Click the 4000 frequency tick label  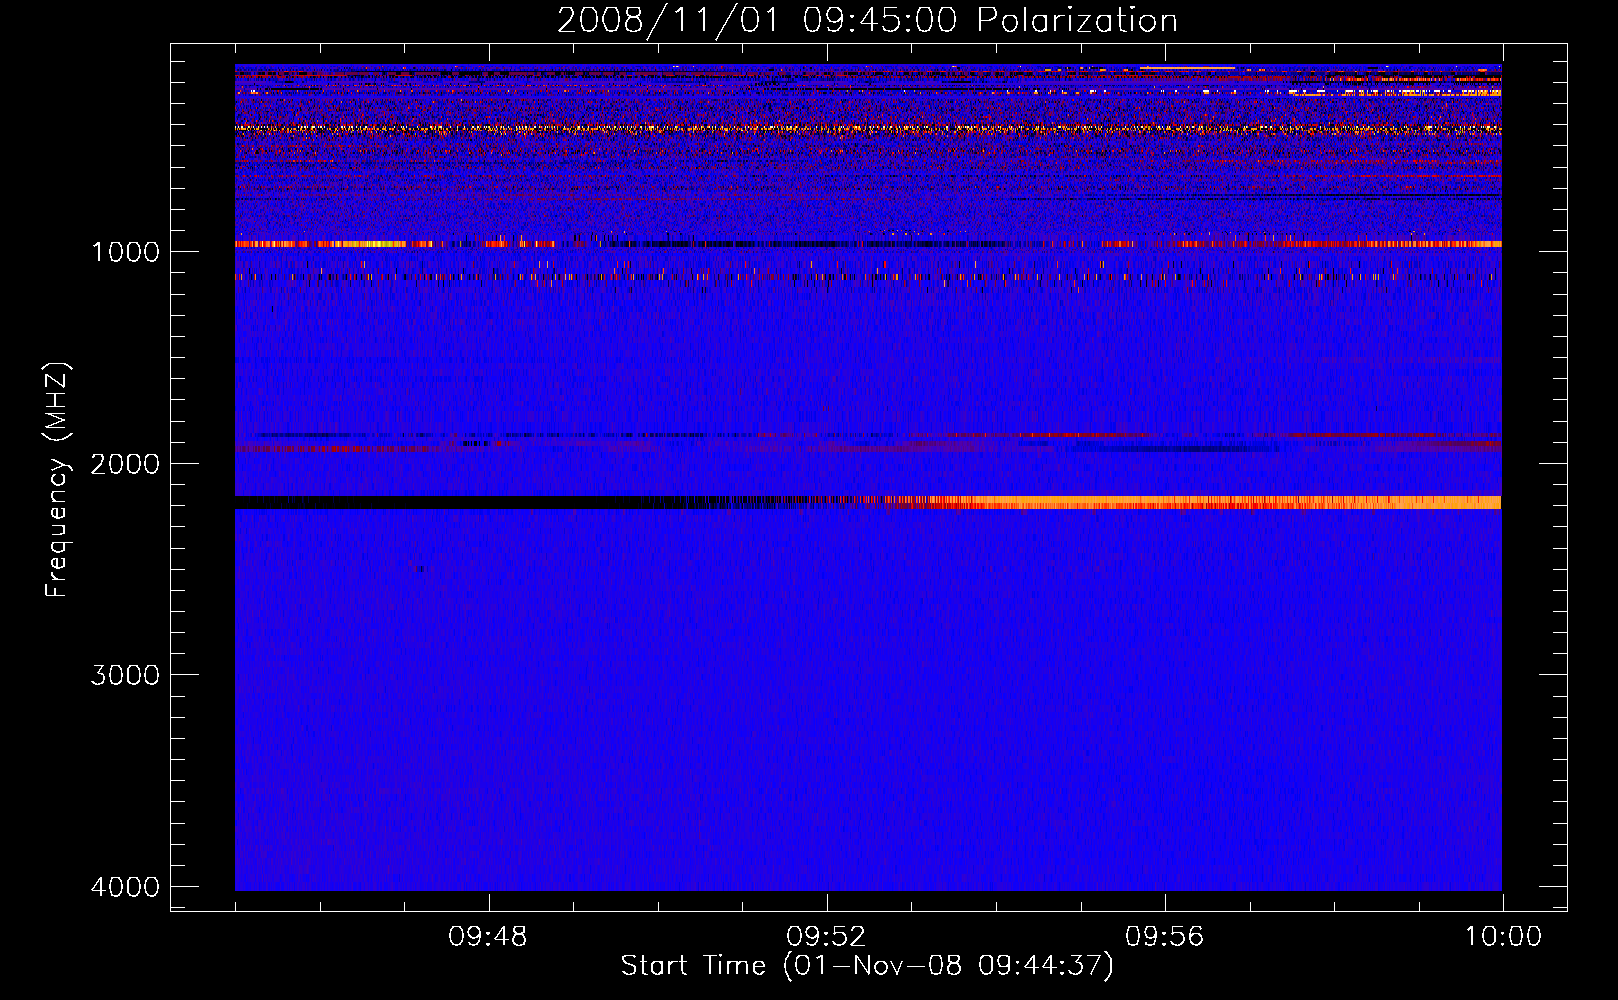pos(126,887)
